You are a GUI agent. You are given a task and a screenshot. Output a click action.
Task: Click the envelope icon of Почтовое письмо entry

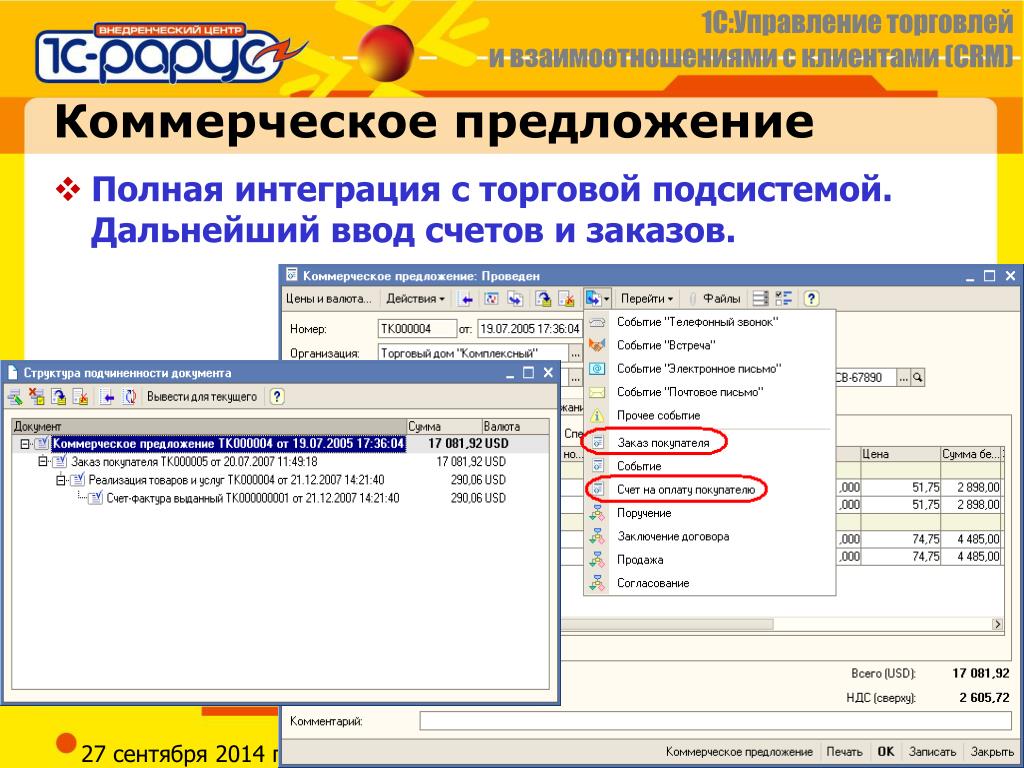(x=597, y=392)
